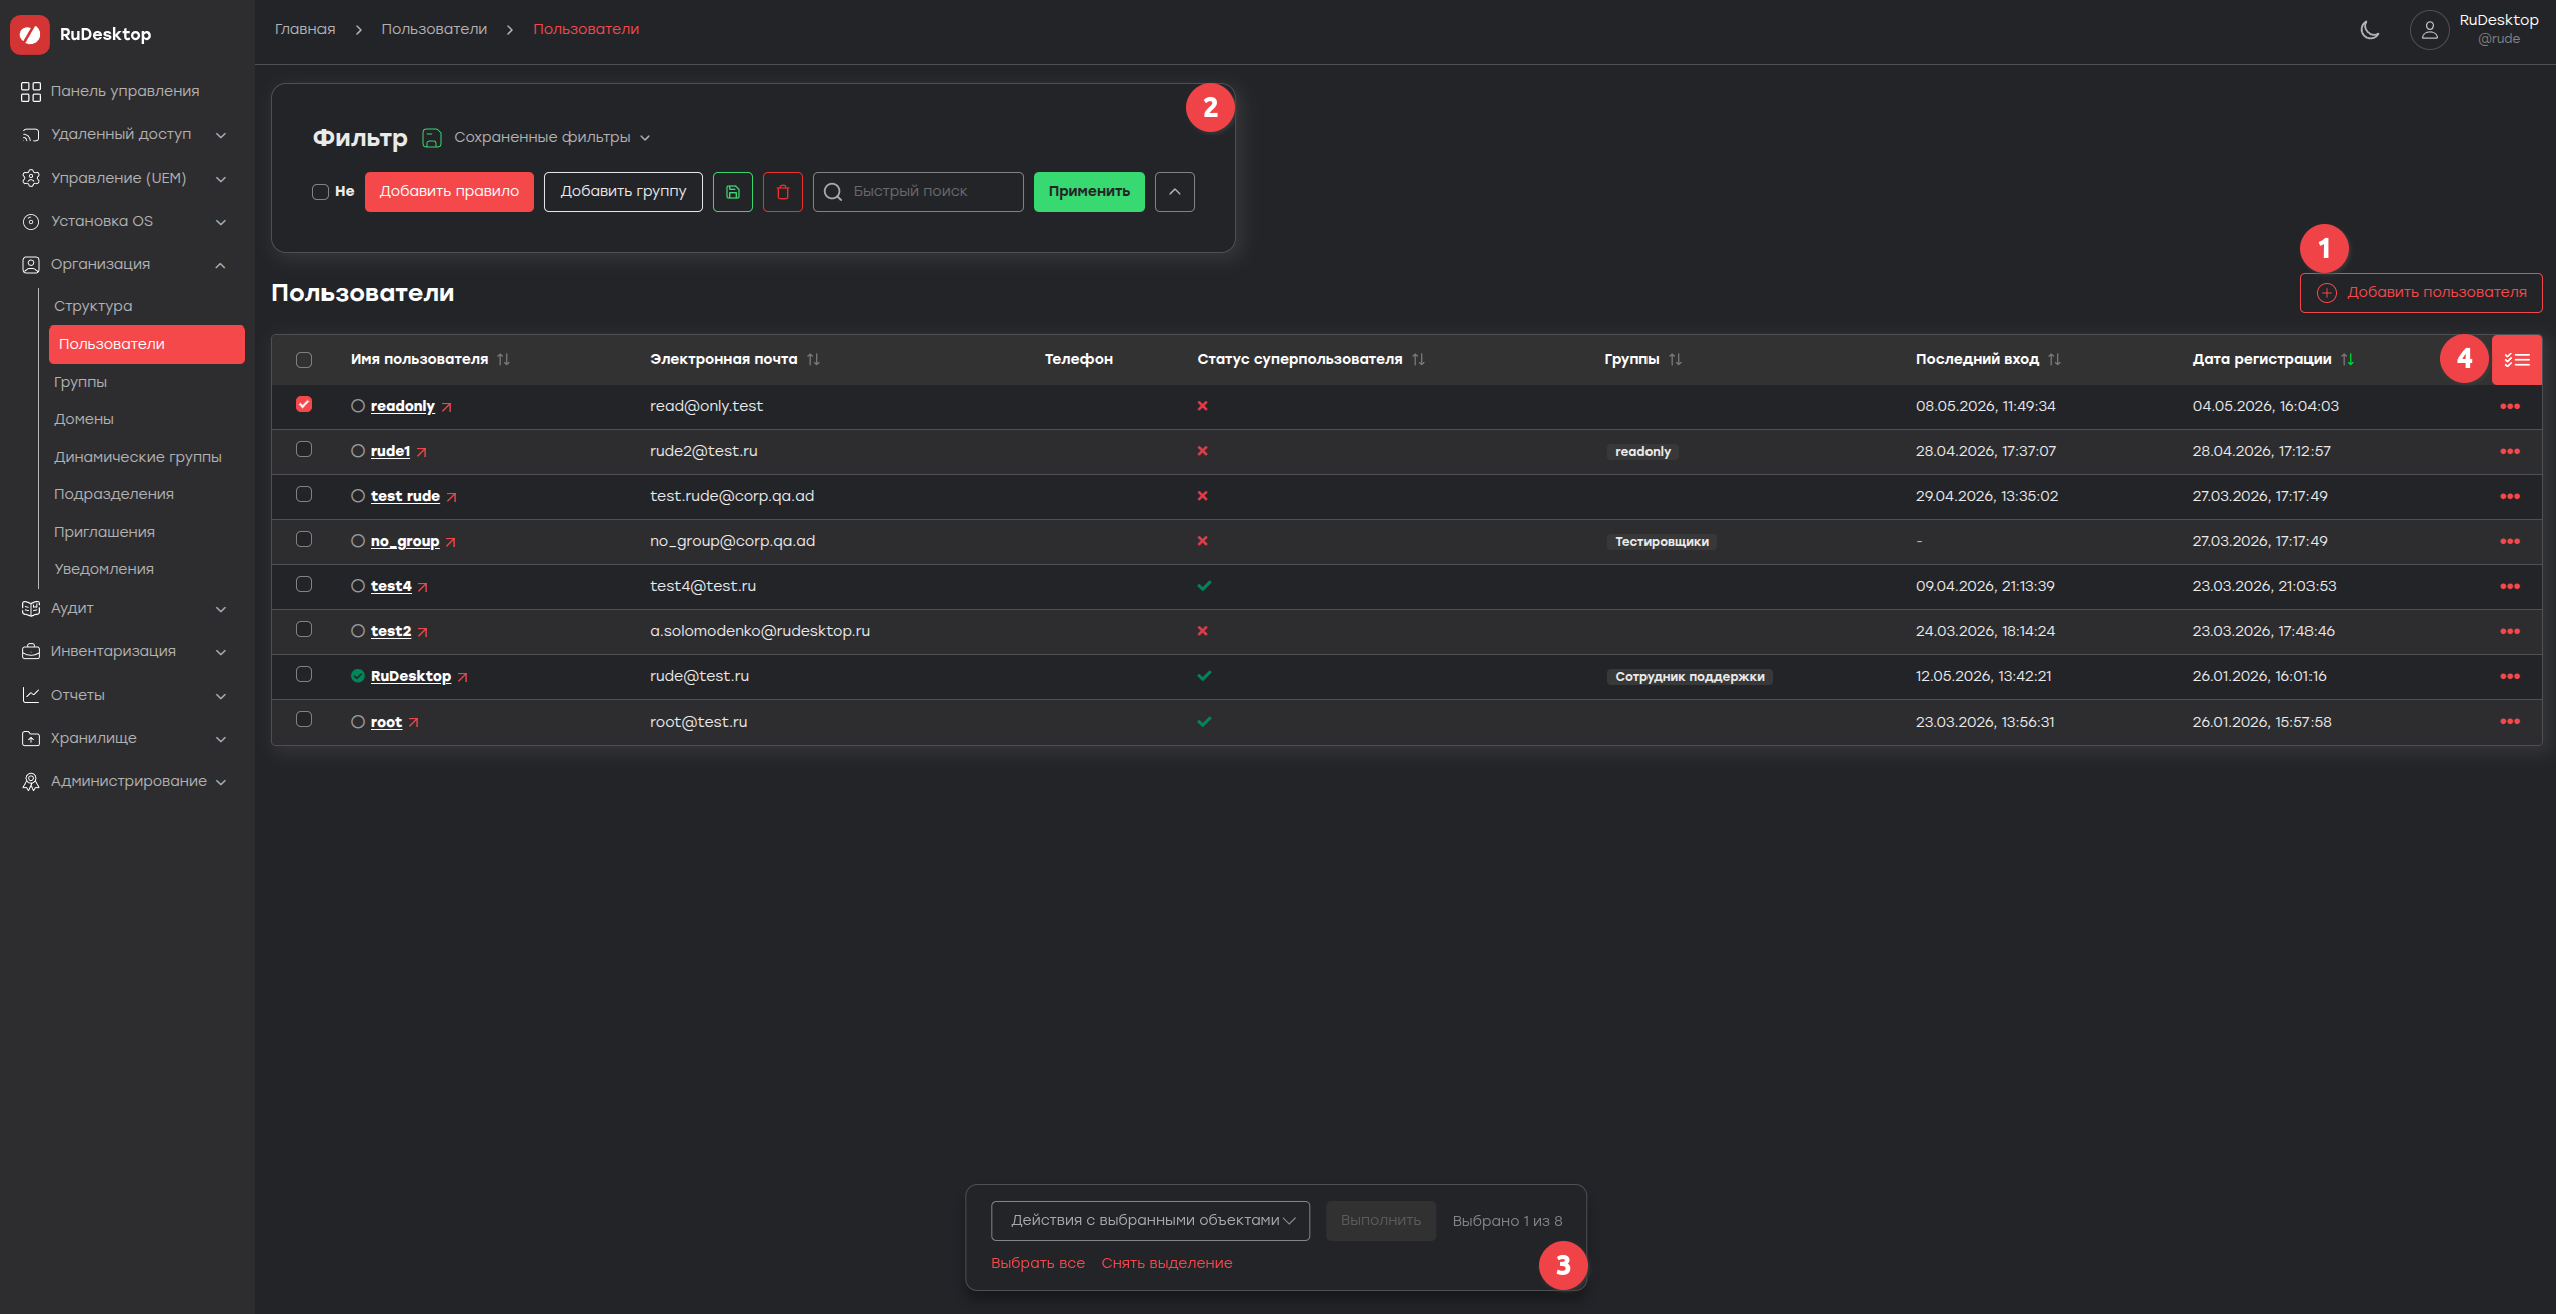The height and width of the screenshot is (1314, 2556).
Task: Open row actions menu for RuDesktop user
Action: pyautogui.click(x=2510, y=677)
